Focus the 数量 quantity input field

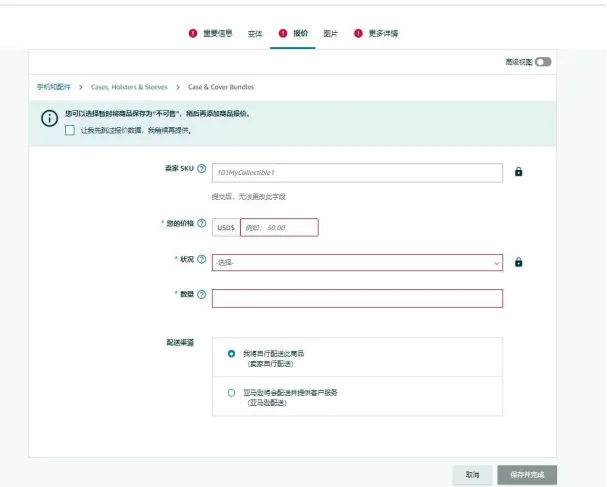pyautogui.click(x=357, y=298)
